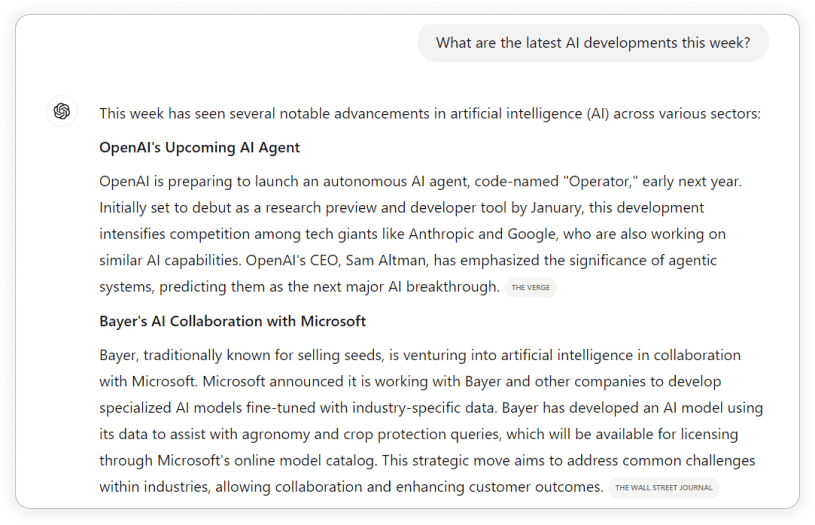Open The Wall Street Journal source citation
Screen dimensions: 815x525
(x=664, y=488)
